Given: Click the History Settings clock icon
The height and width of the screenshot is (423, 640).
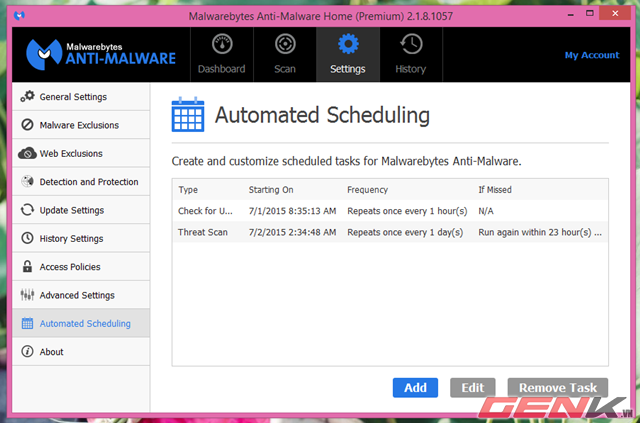Looking at the screenshot, I should pyautogui.click(x=27, y=238).
